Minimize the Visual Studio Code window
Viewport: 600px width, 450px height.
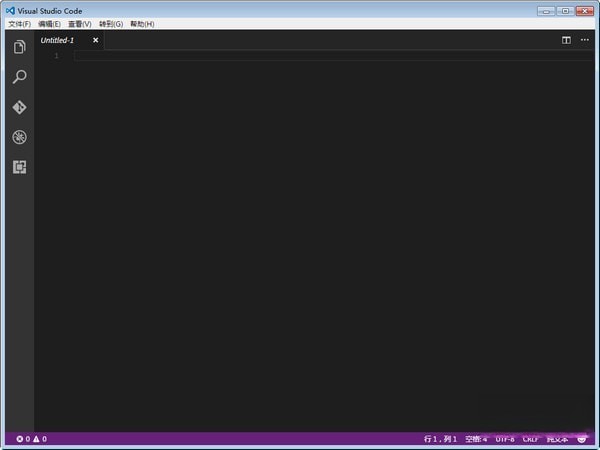pyautogui.click(x=546, y=11)
